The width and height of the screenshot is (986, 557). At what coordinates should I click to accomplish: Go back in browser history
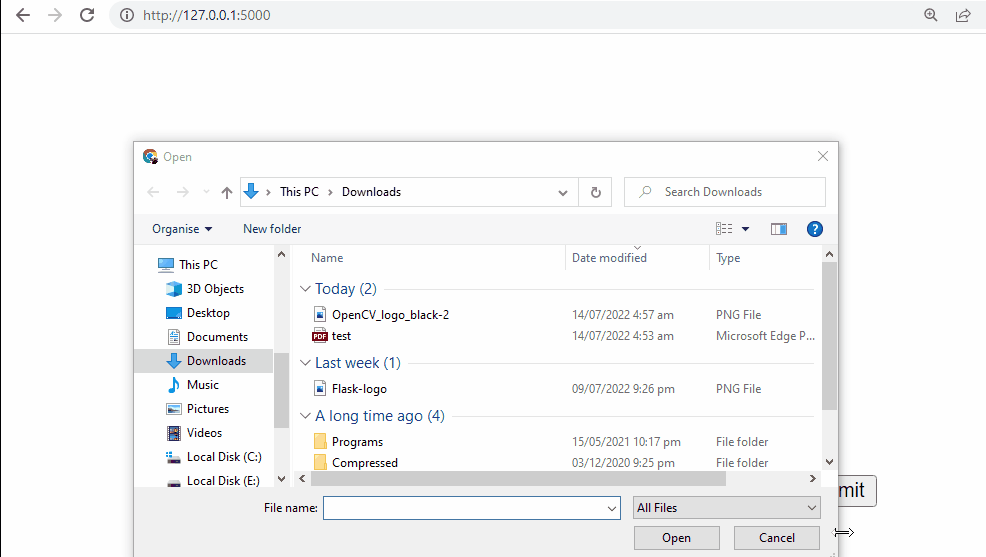pyautogui.click(x=23, y=15)
